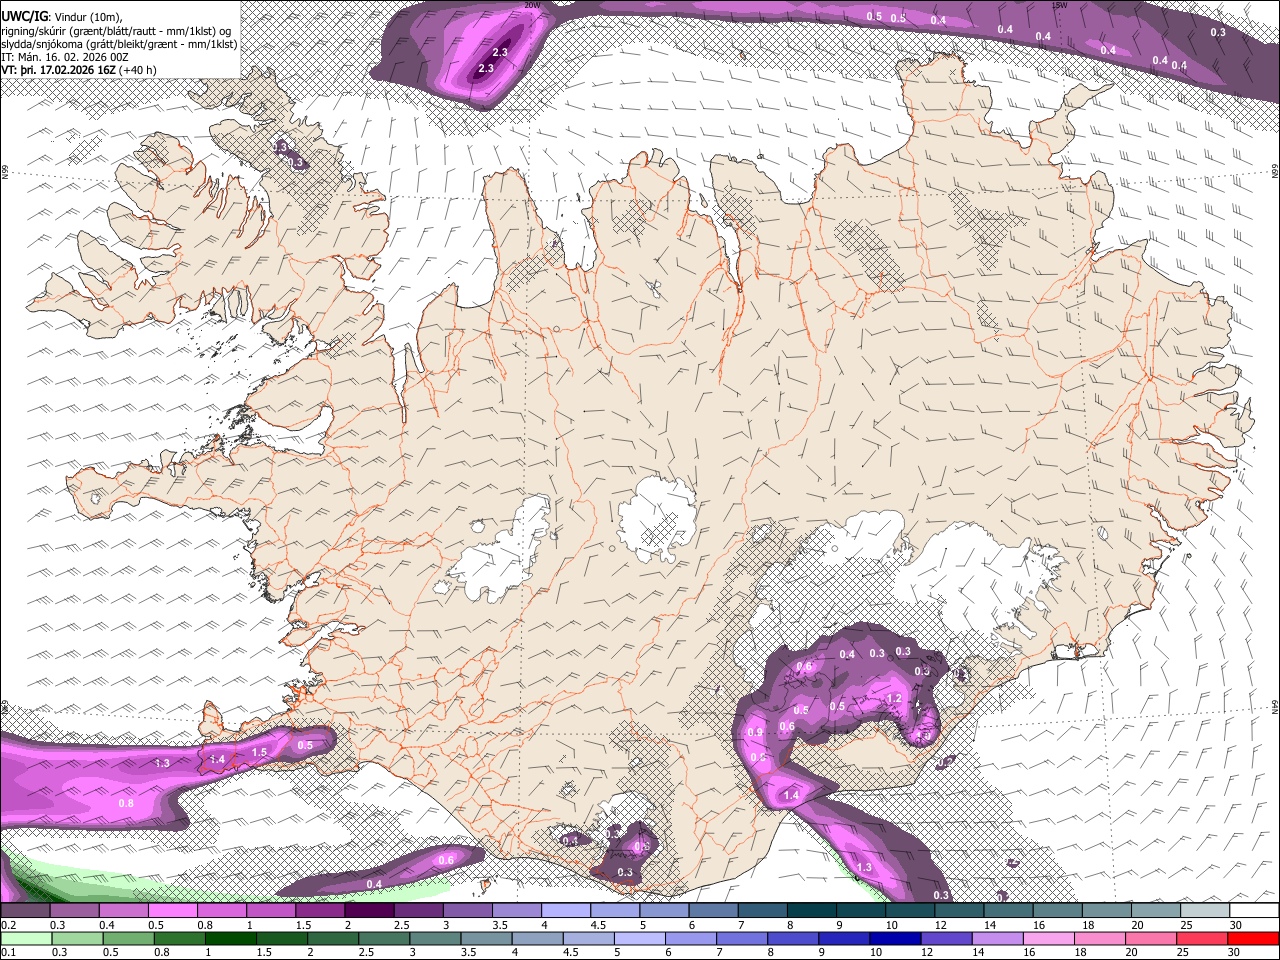Click the bottom-row legend swatch between 0.1 and 0.3
The height and width of the screenshot is (960, 1280).
(25, 938)
